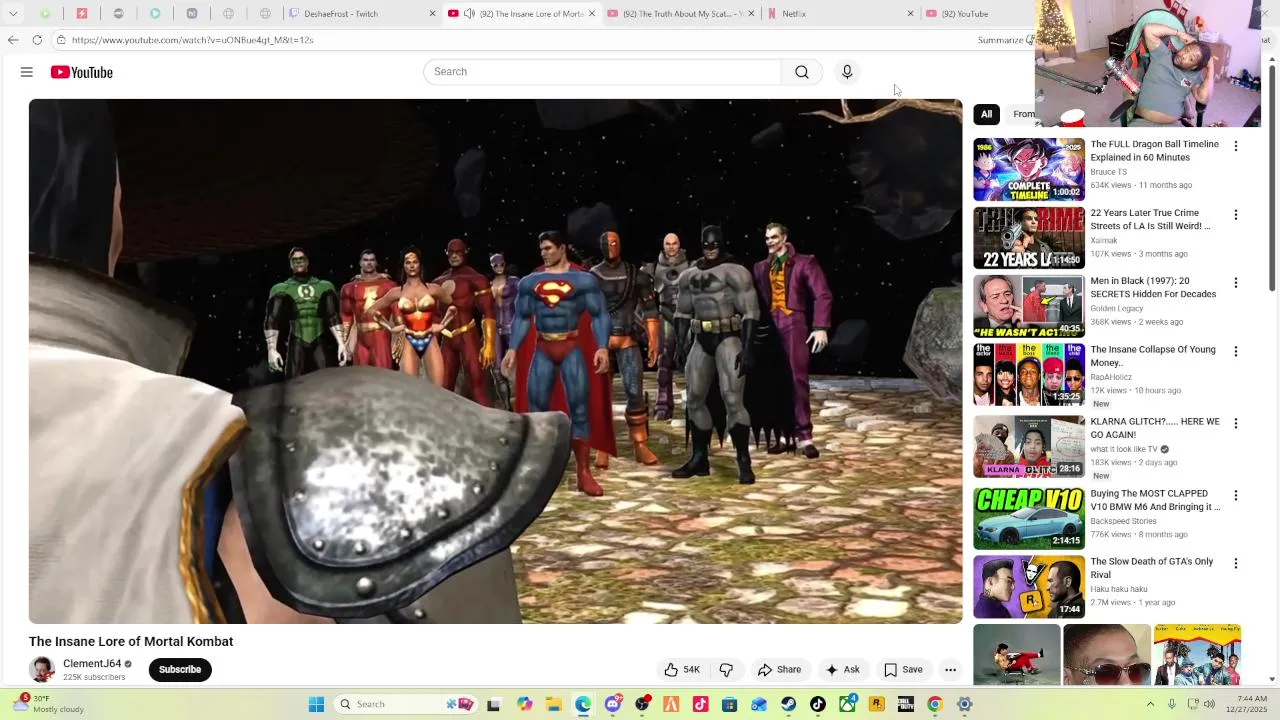The height and width of the screenshot is (720, 1280).
Task: Click the YouTube logo to go home
Action: [82, 72]
